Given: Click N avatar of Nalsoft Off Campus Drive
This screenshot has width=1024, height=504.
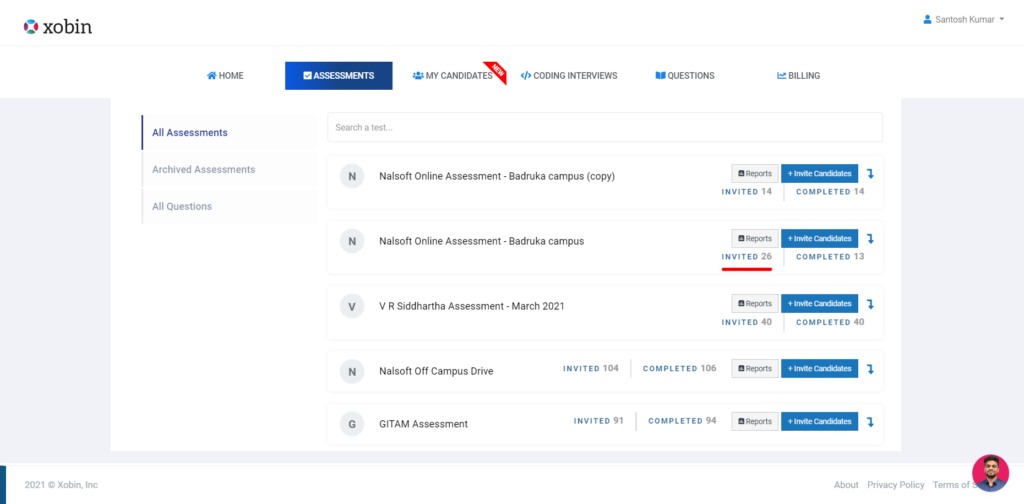Looking at the screenshot, I should [352, 371].
